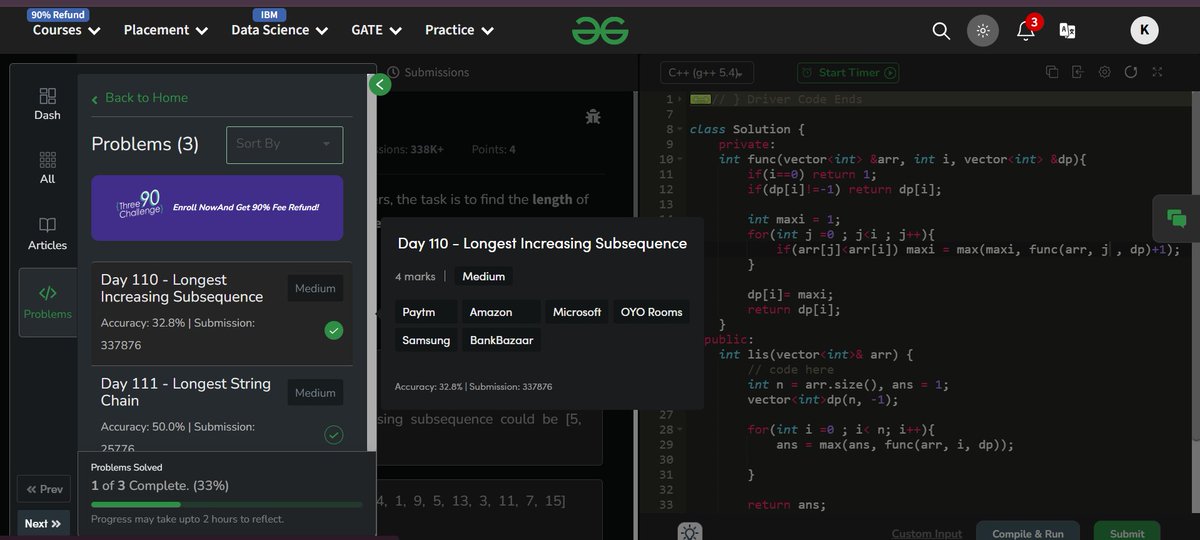Click Medium tag in problem tooltip

point(484,276)
